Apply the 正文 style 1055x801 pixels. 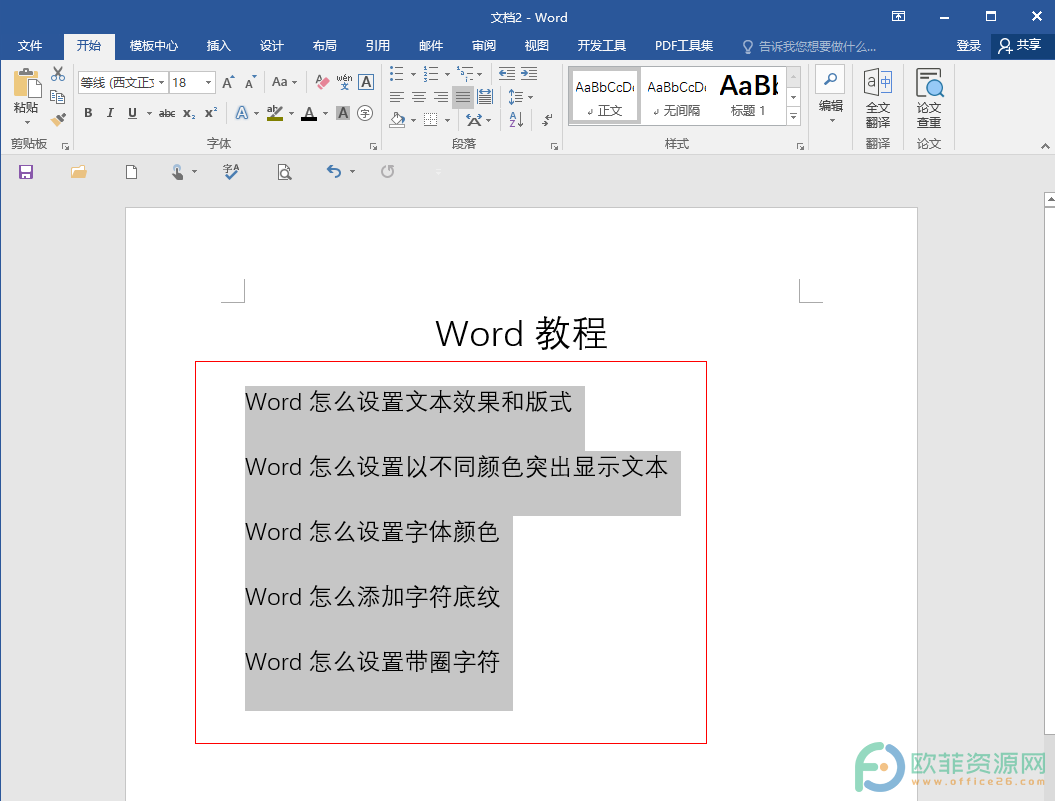tap(605, 96)
